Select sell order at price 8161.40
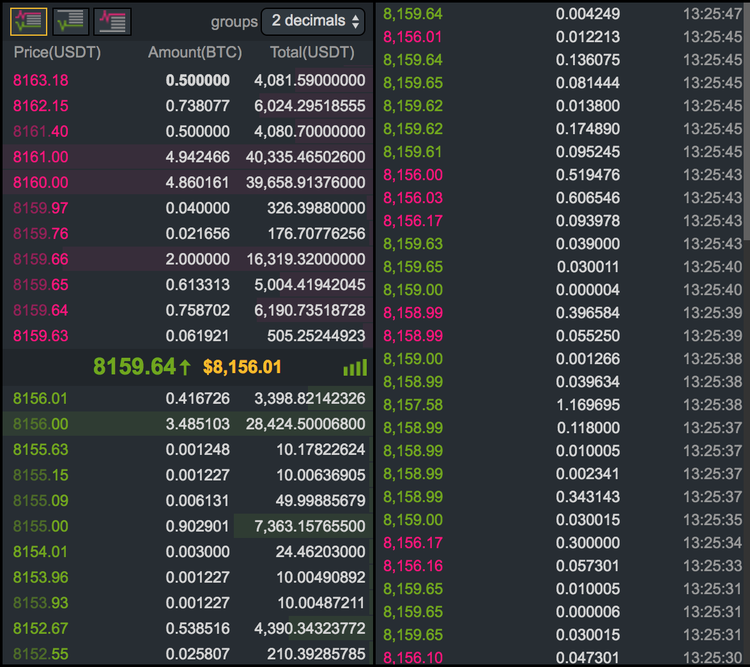Image resolution: width=750 pixels, height=667 pixels. point(188,131)
